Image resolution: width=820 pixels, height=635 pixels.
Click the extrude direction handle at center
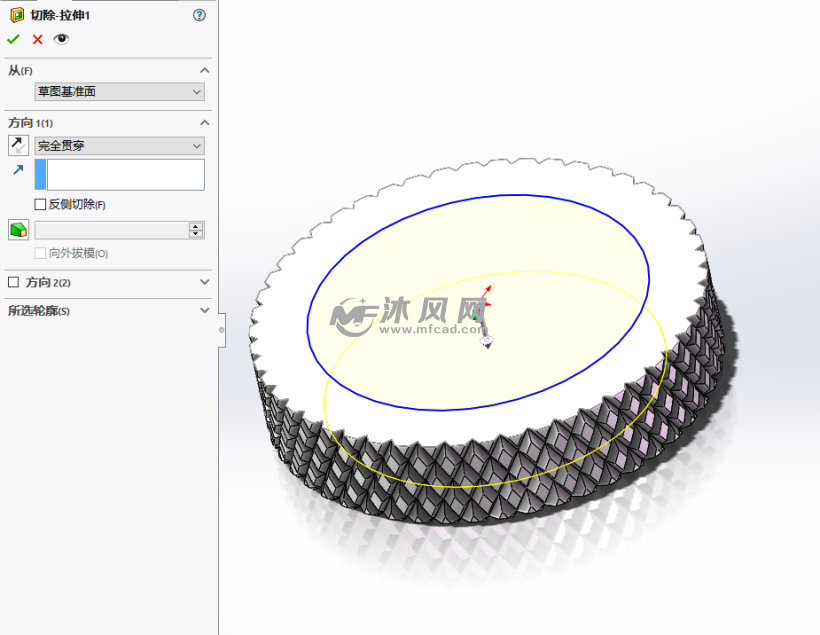click(486, 341)
